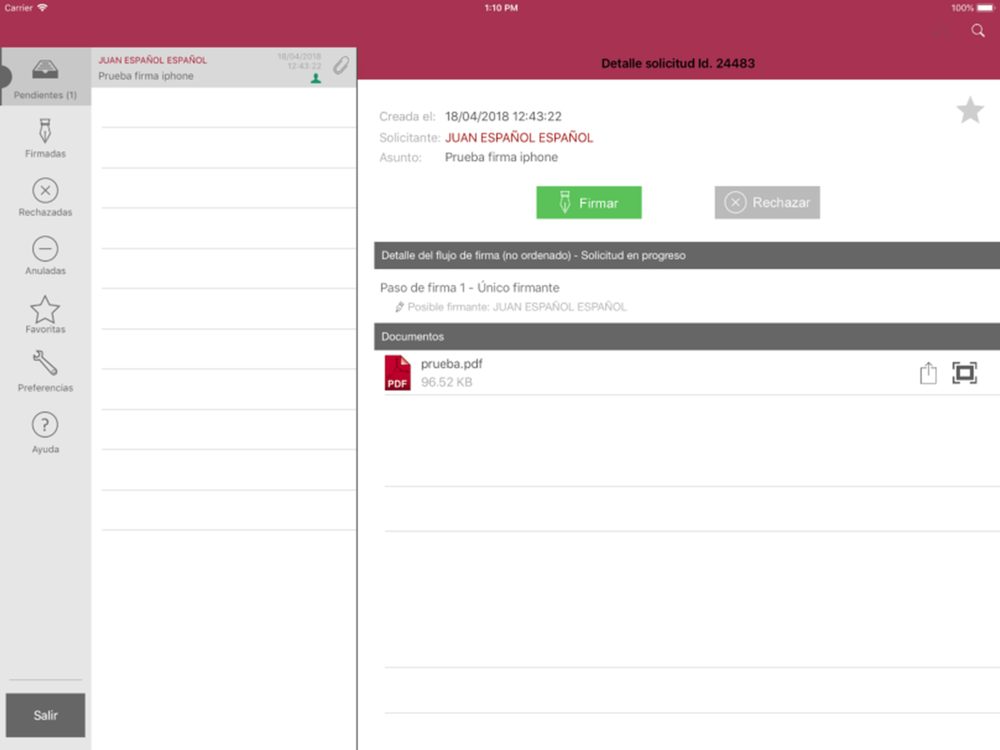Screen dimensions: 1000x750
Task: Click the search magnifier icon
Action: (978, 31)
